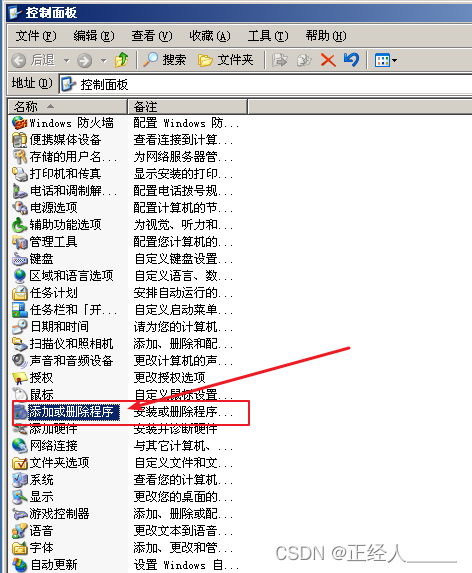Click the Copy To toolbar icon
The height and width of the screenshot is (573, 472).
(x=304, y=60)
